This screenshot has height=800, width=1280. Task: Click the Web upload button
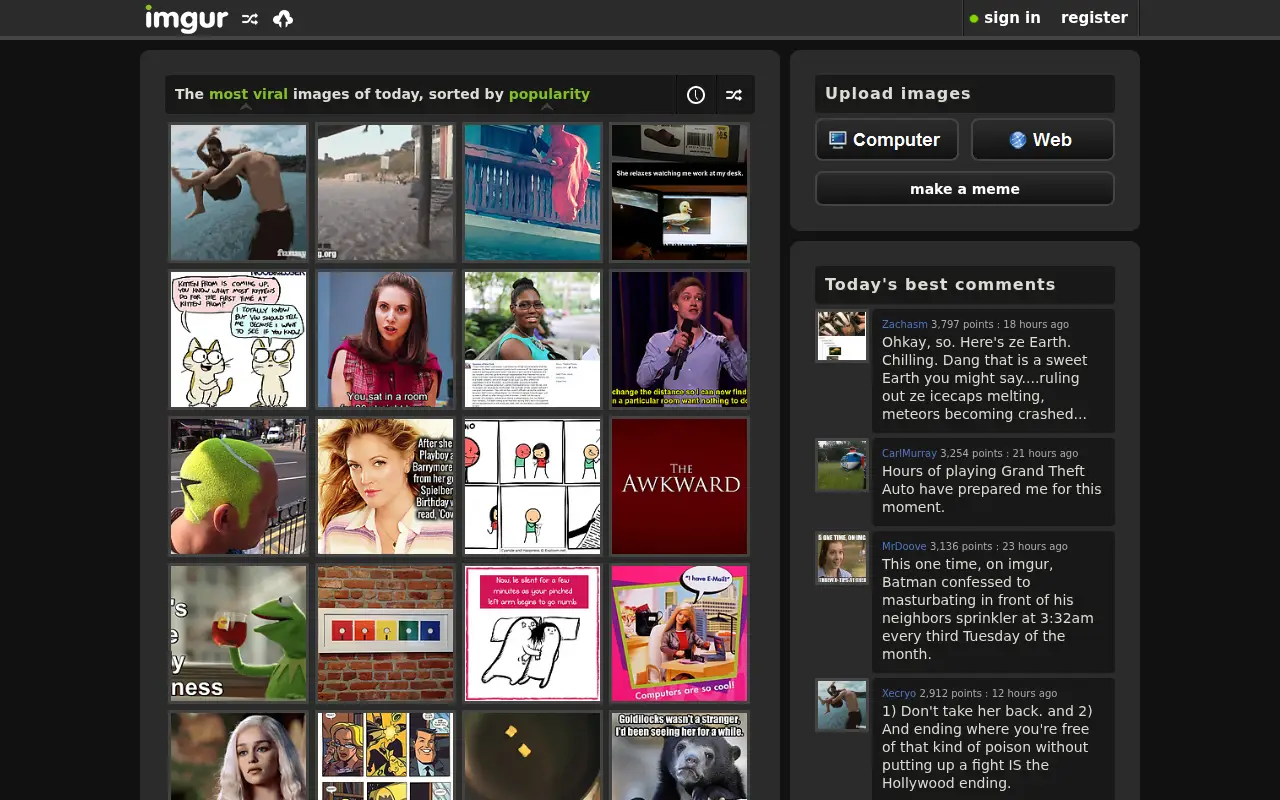point(1043,140)
